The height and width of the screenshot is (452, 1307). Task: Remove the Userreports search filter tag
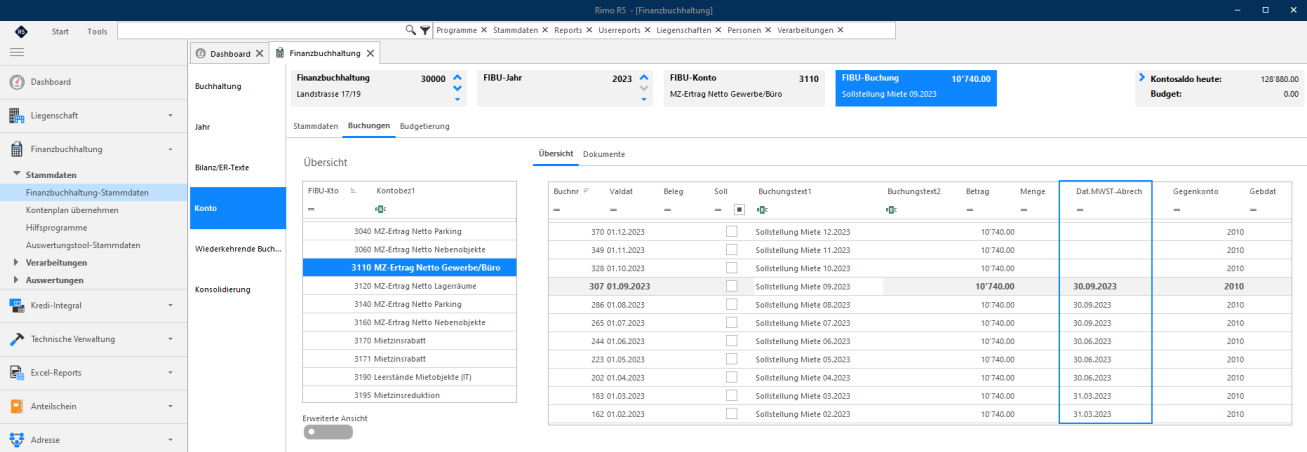647,30
